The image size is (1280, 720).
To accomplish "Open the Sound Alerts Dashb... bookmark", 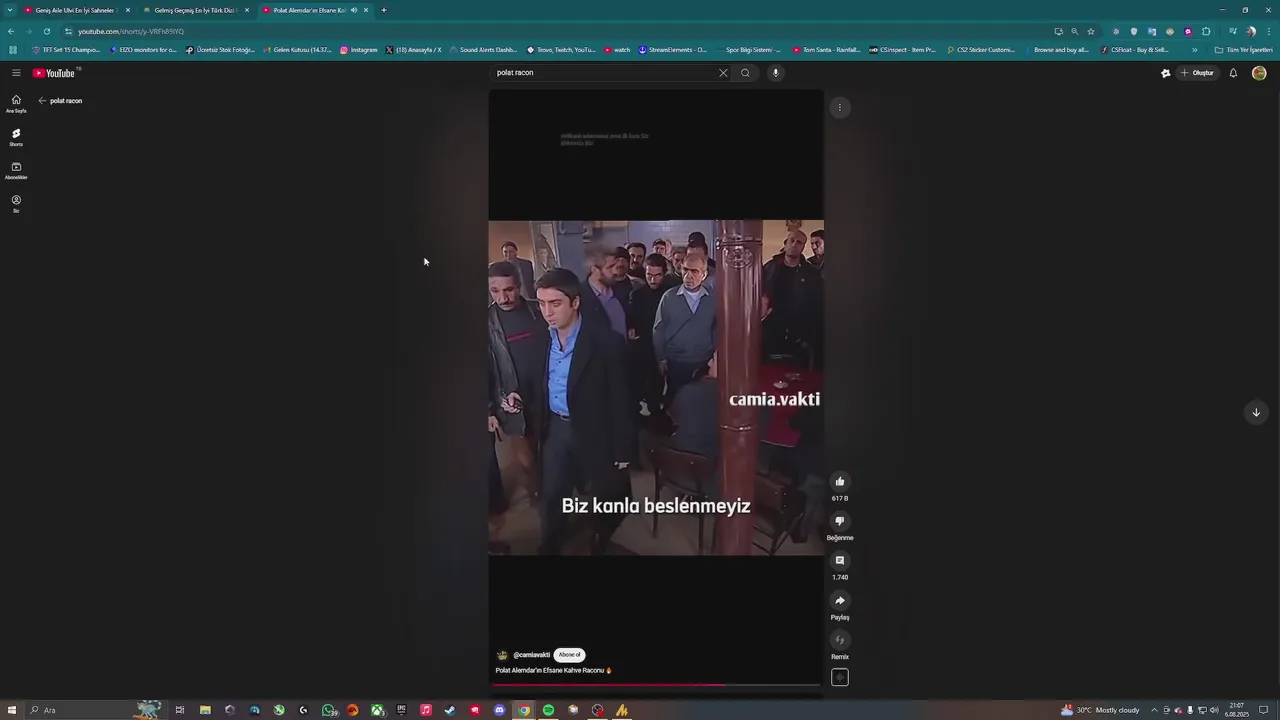I will coord(484,50).
